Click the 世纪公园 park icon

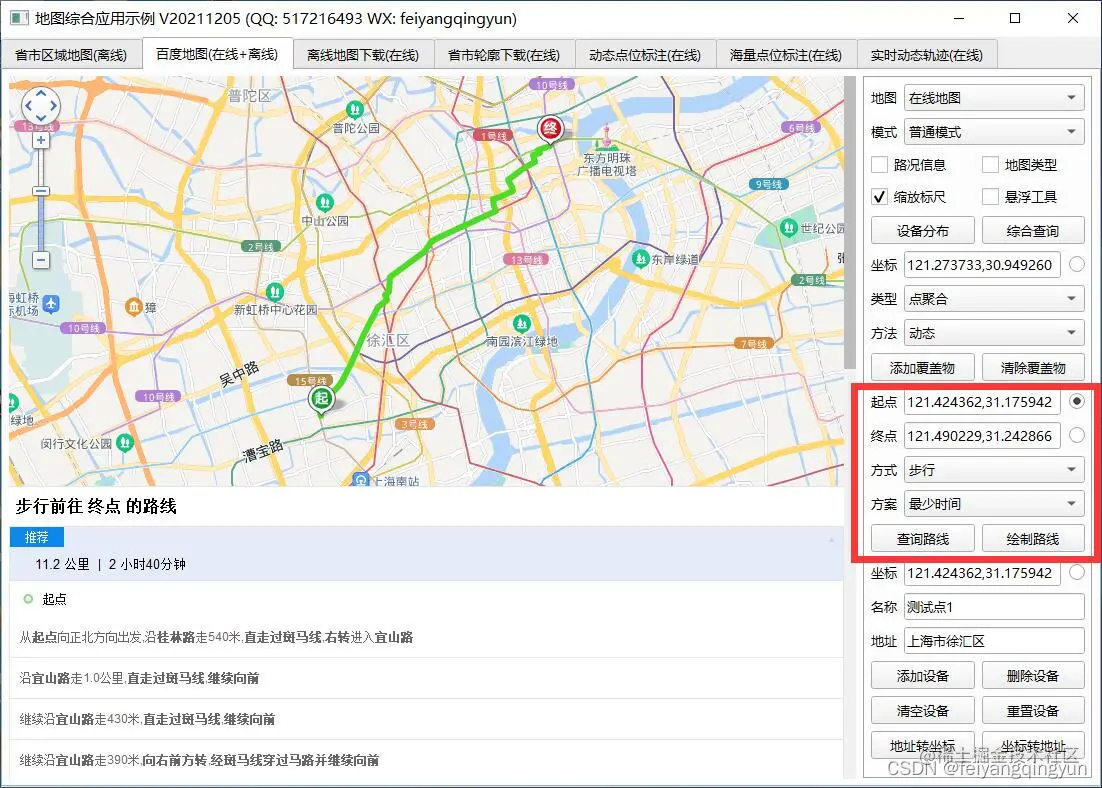(x=789, y=228)
